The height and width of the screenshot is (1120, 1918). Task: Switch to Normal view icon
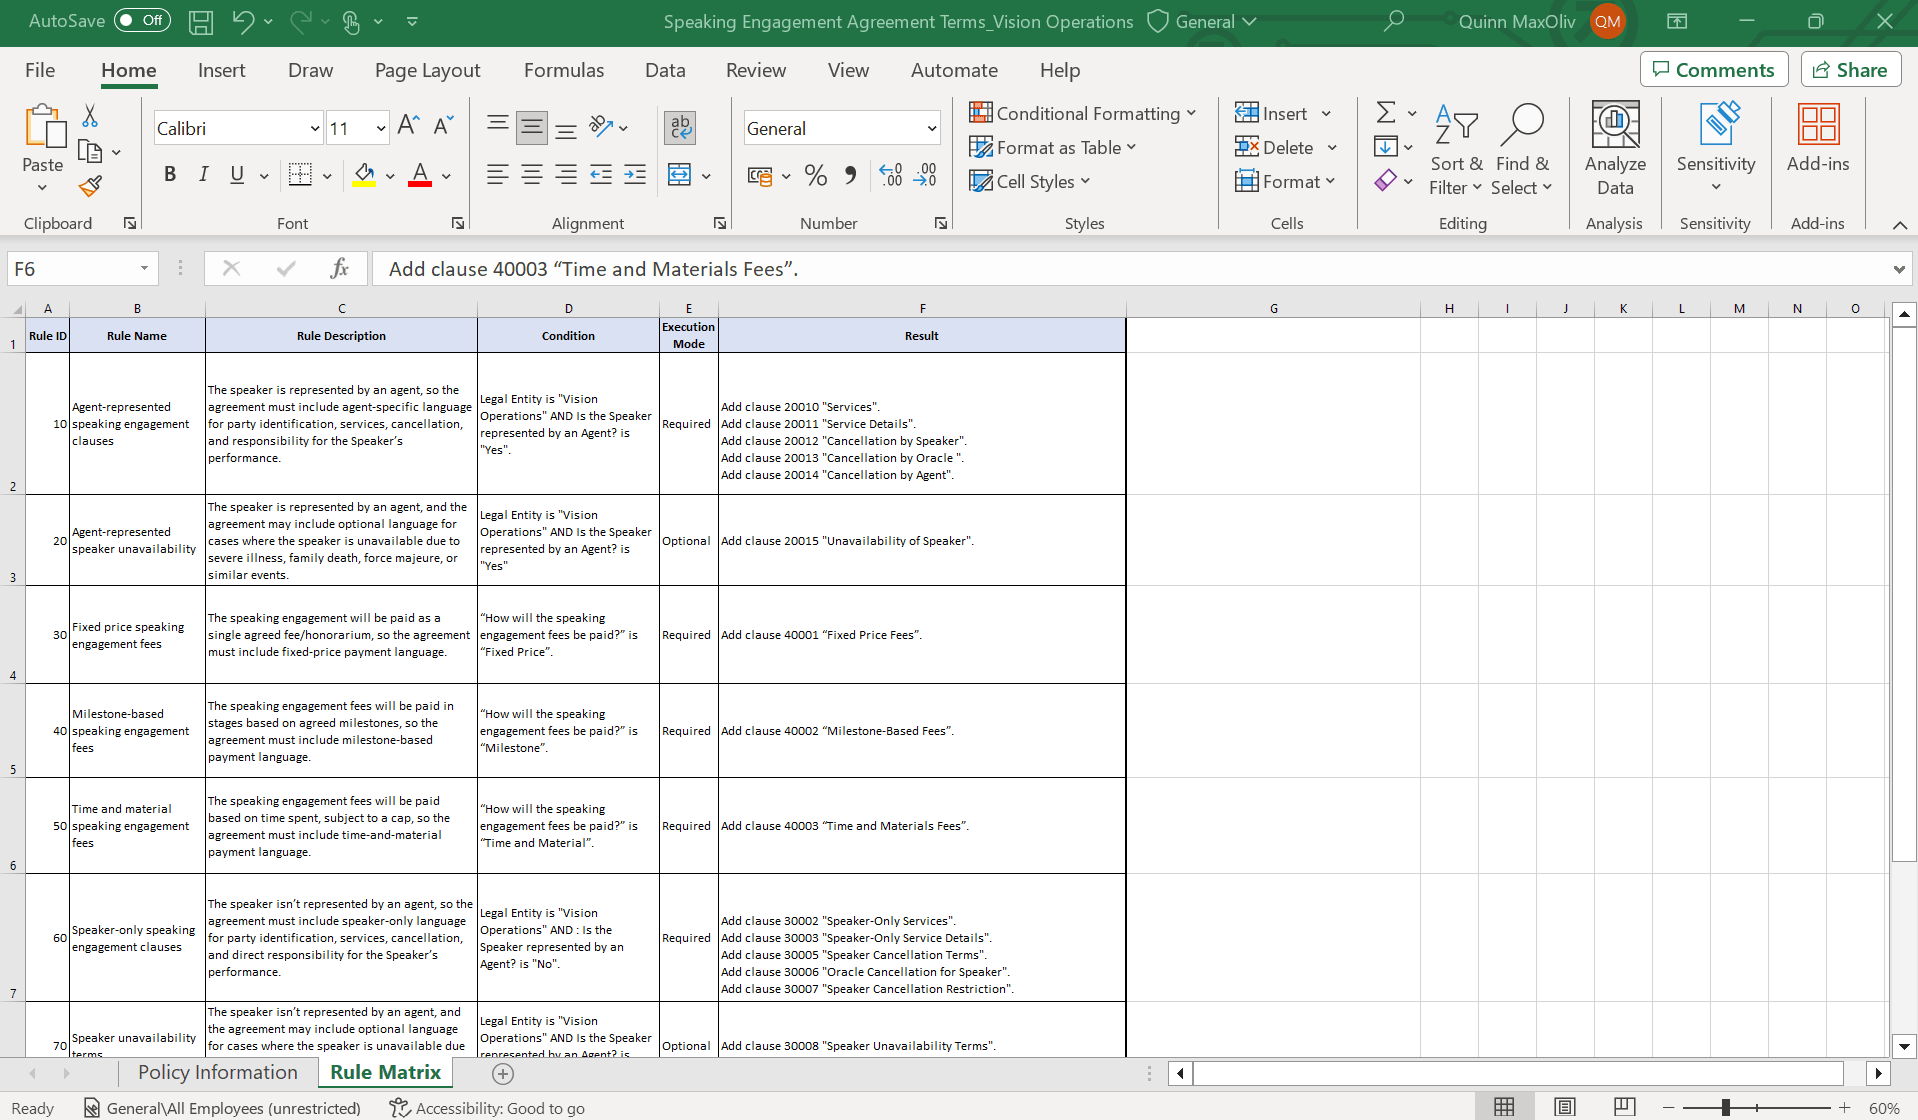click(x=1504, y=1106)
